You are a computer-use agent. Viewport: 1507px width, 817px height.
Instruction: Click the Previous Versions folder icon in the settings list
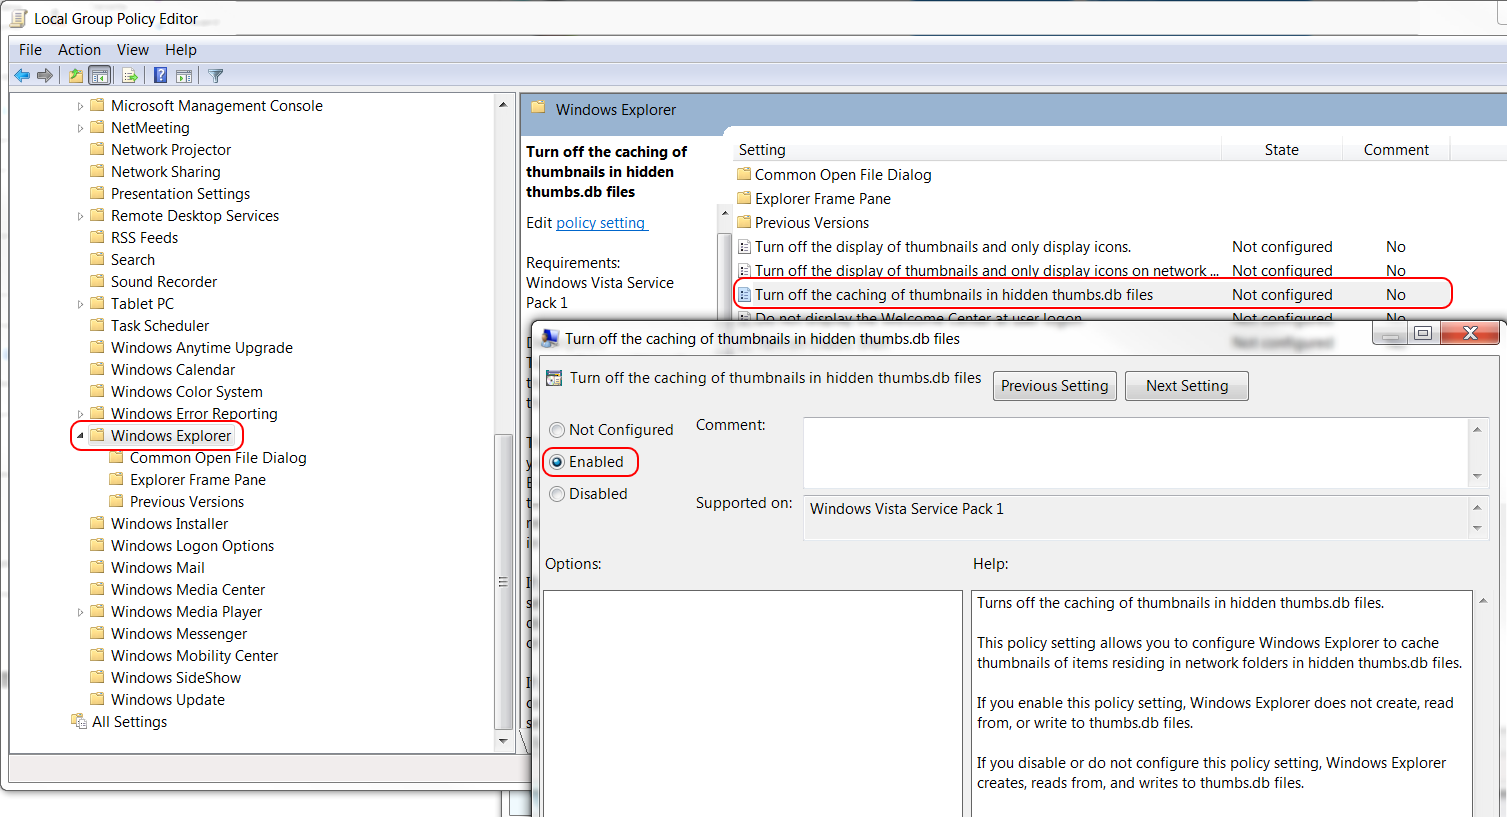(x=744, y=222)
